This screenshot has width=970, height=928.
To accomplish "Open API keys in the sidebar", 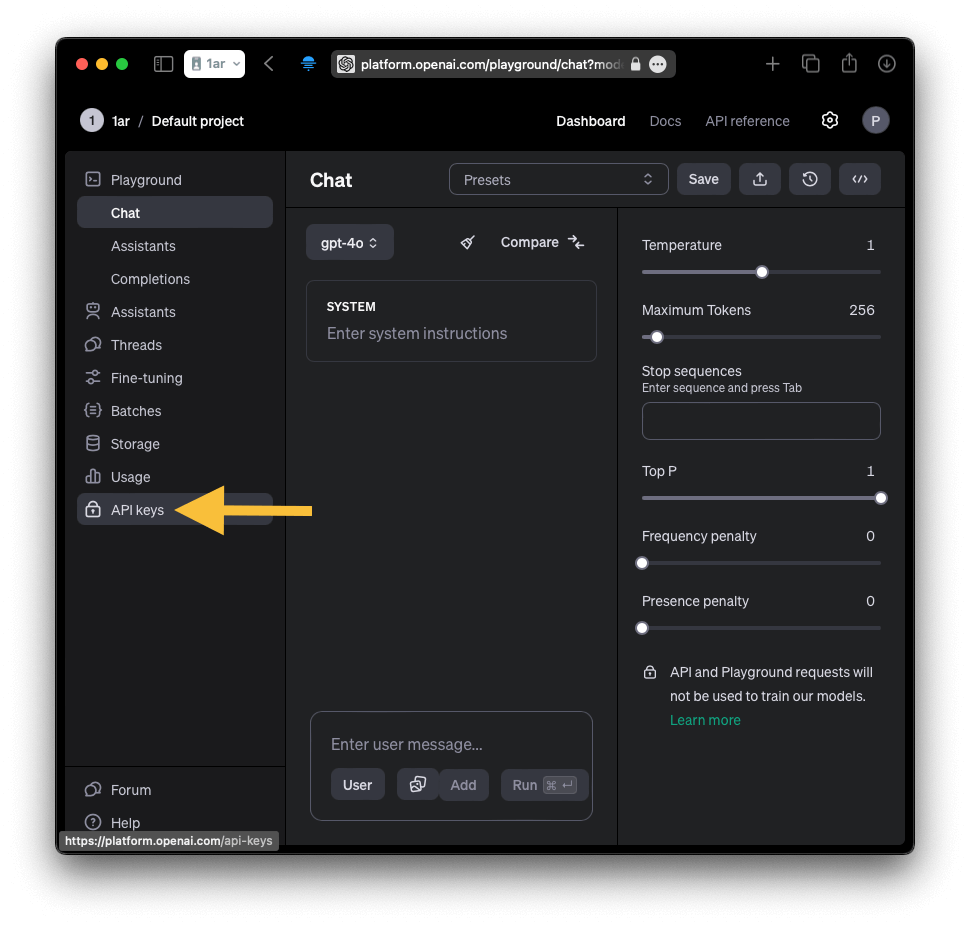I will pos(175,510).
